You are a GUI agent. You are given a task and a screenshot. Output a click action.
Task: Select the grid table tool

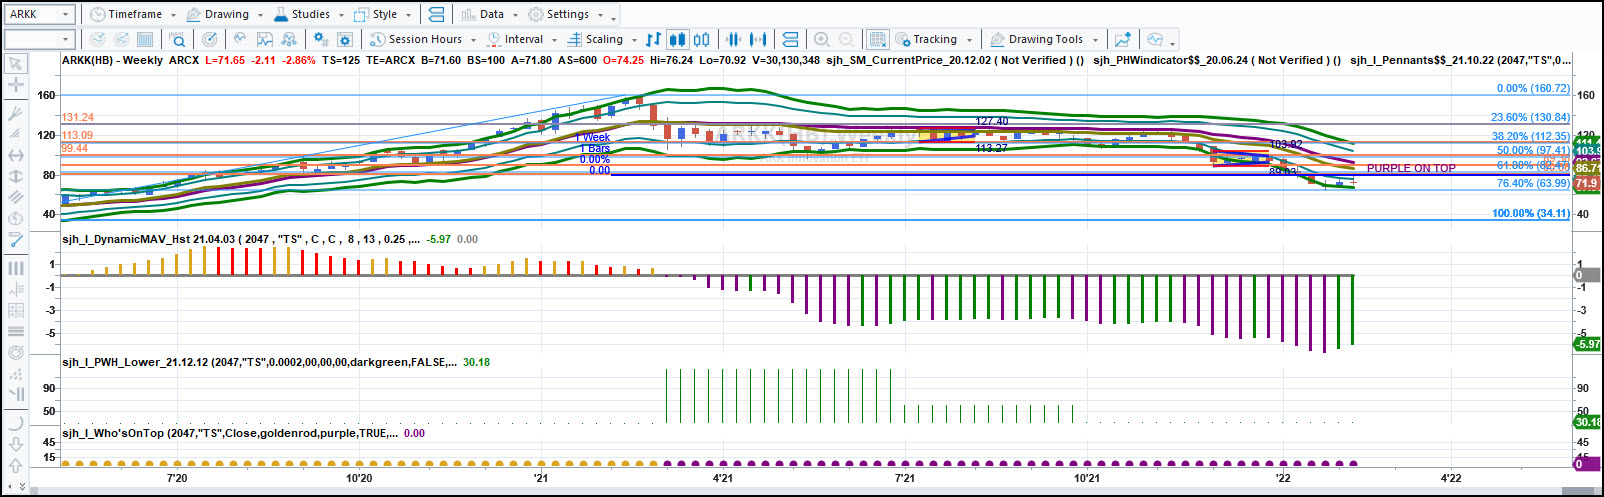[16, 310]
